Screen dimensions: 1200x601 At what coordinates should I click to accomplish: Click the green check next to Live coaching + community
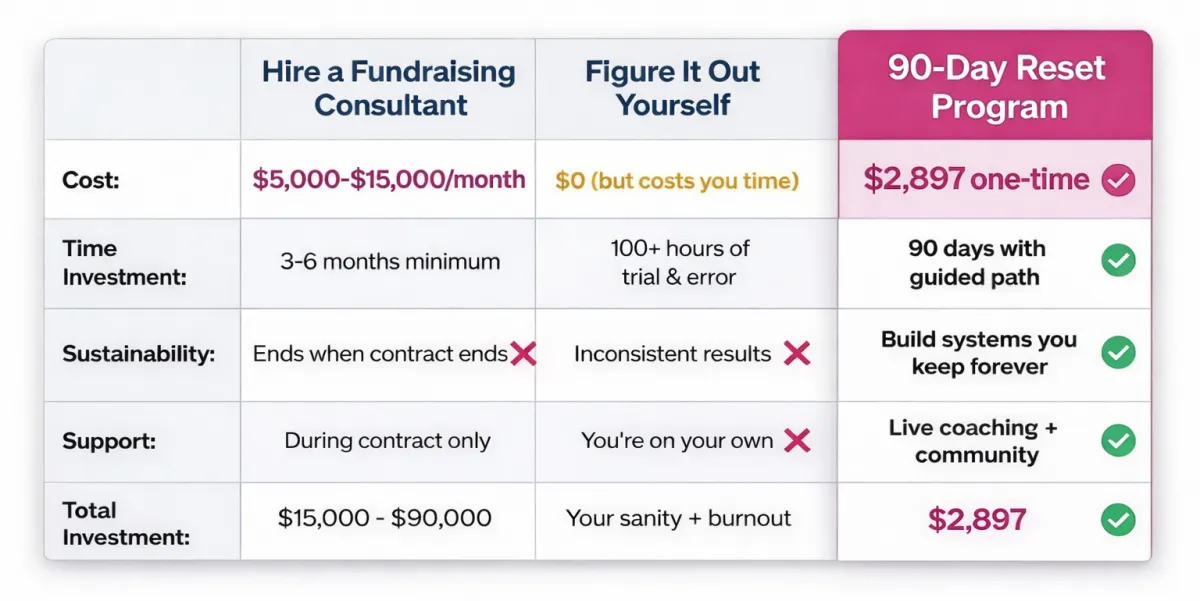pos(1118,441)
